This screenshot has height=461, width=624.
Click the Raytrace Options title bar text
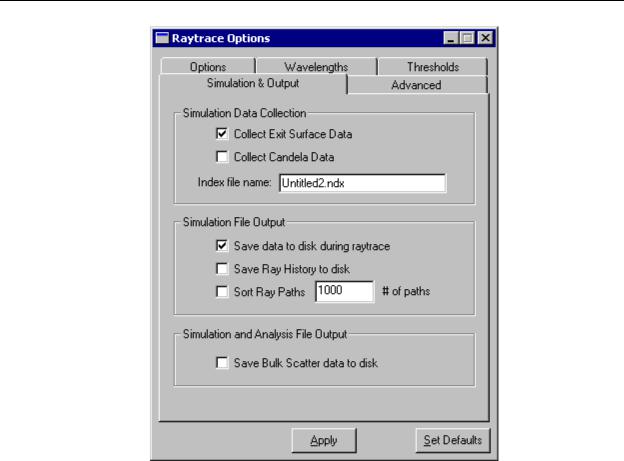[221, 38]
